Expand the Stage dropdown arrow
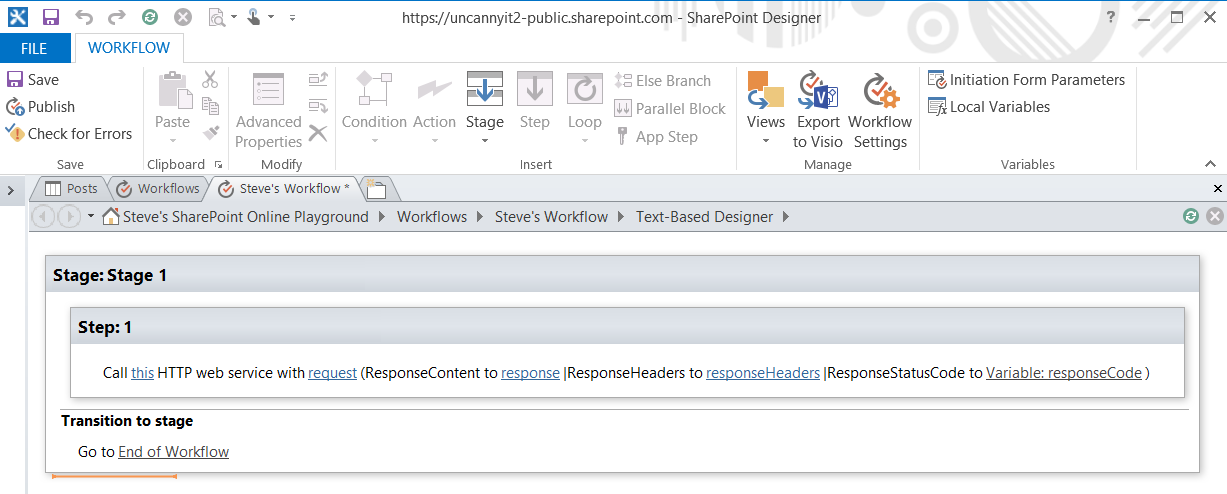This screenshot has height=494, width=1227. [485, 141]
